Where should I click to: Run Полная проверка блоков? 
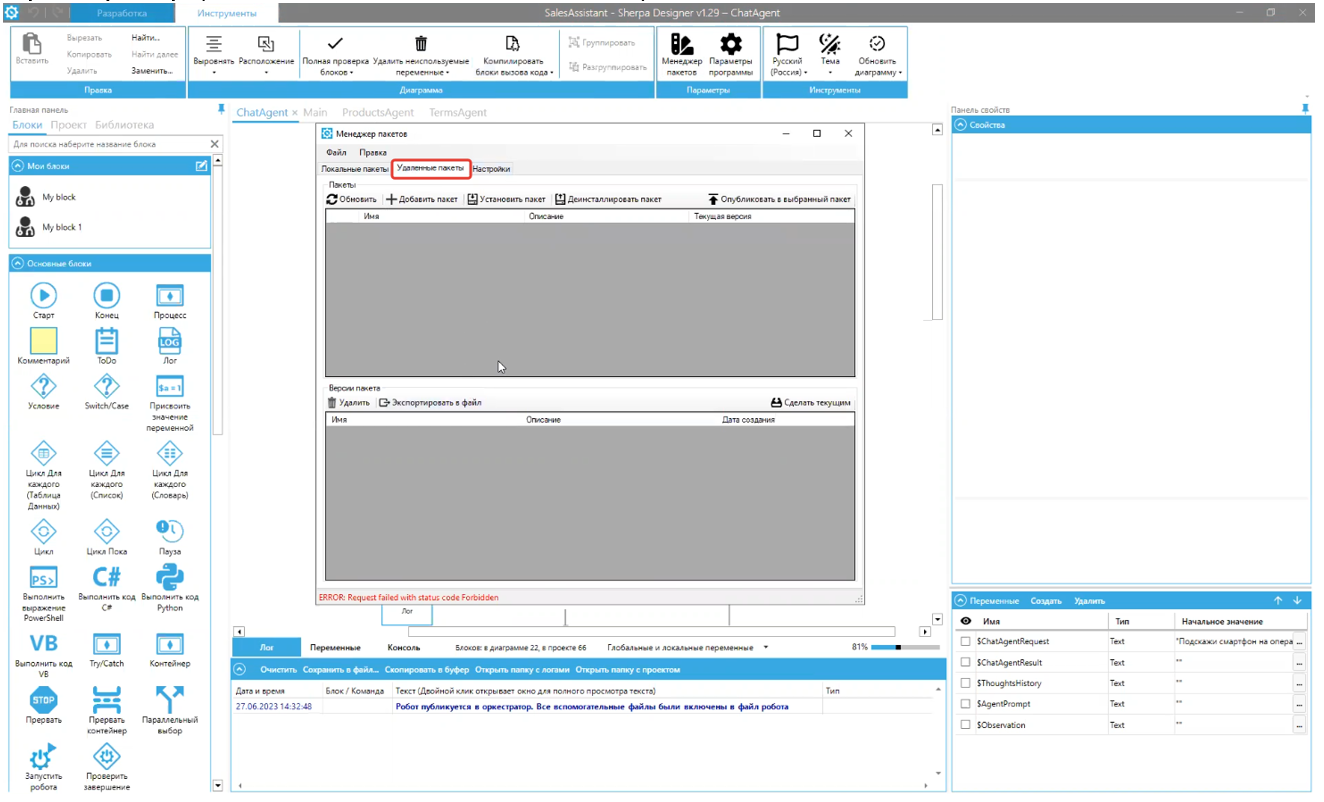coord(335,54)
